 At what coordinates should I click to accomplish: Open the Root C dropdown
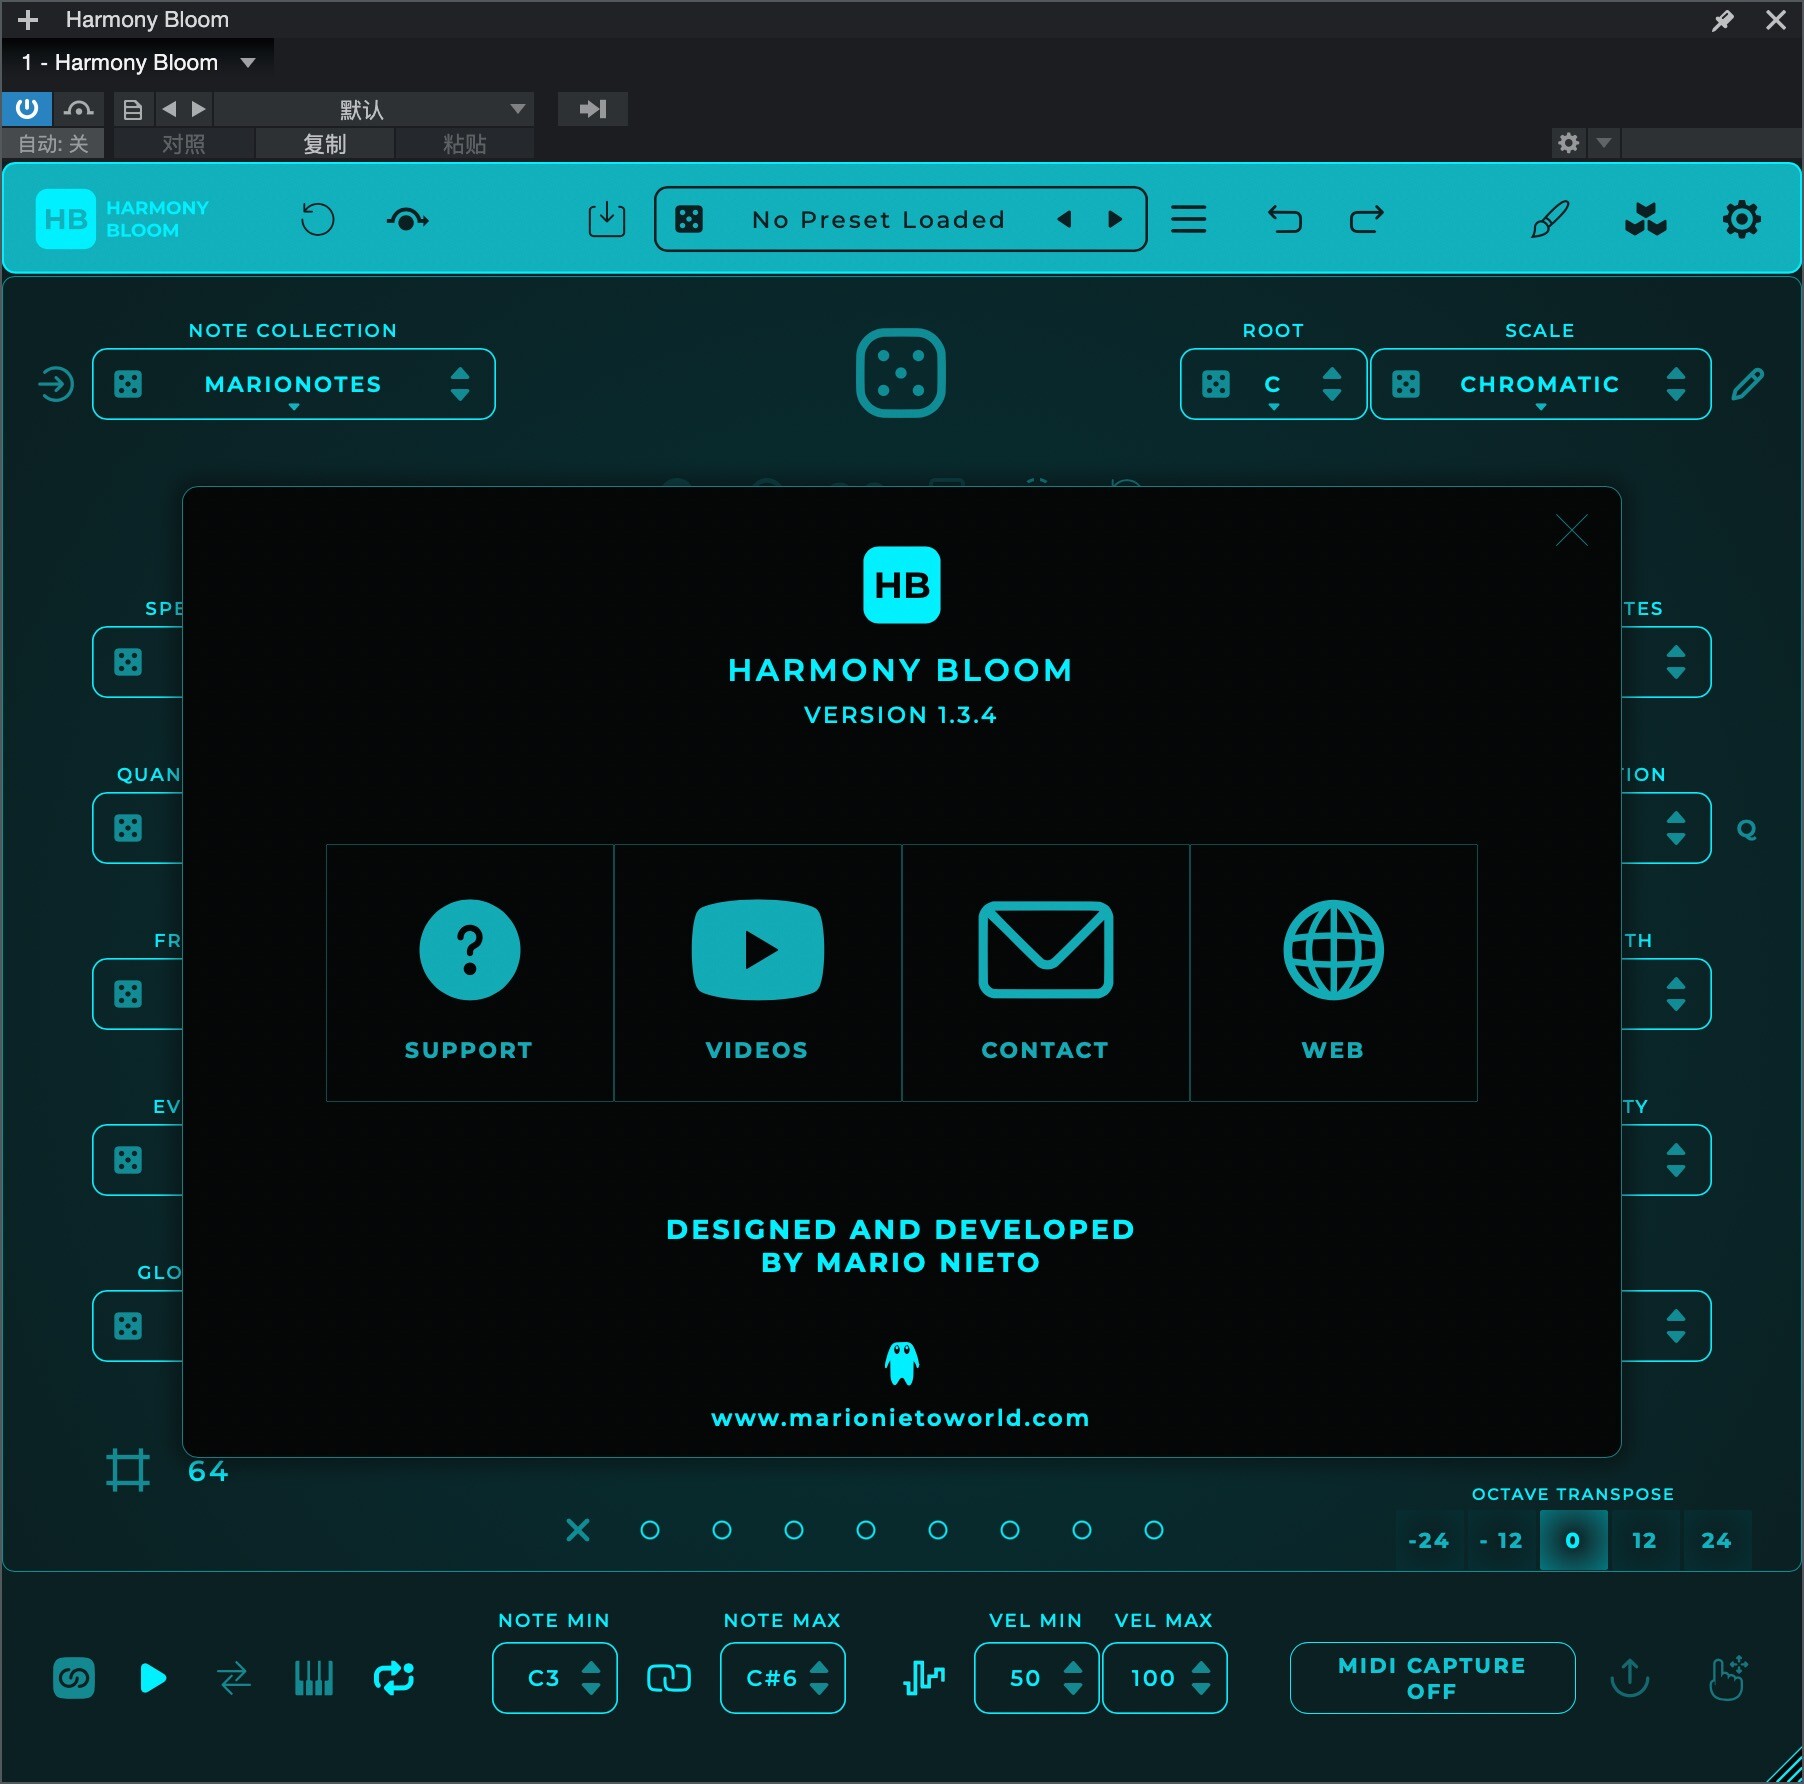click(1273, 386)
